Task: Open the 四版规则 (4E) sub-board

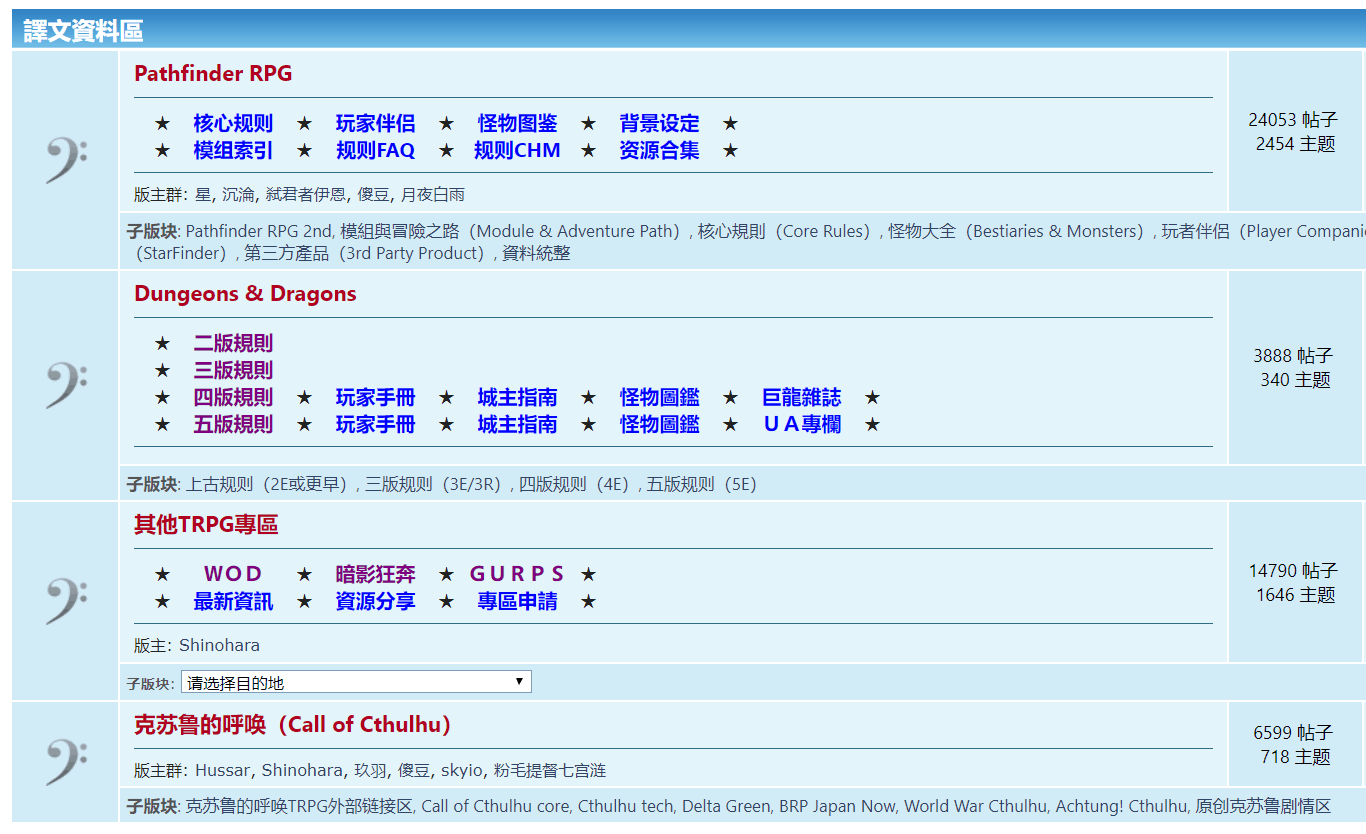Action: 578,485
